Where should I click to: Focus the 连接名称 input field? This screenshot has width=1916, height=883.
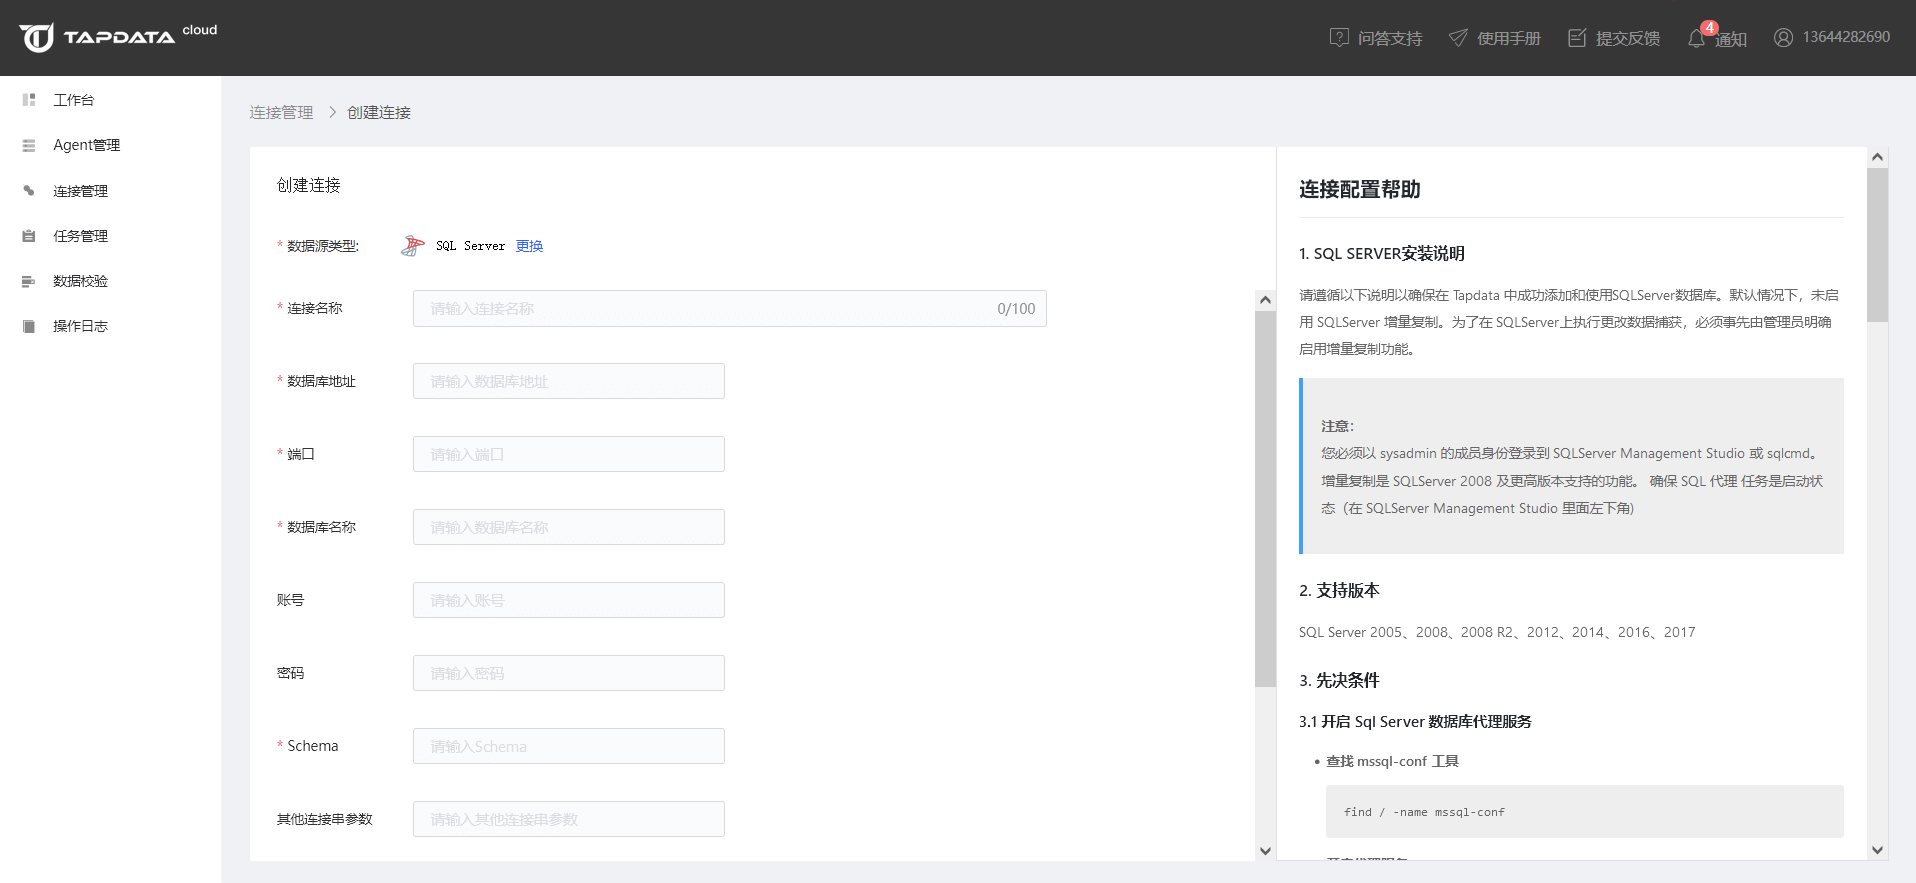[730, 309]
